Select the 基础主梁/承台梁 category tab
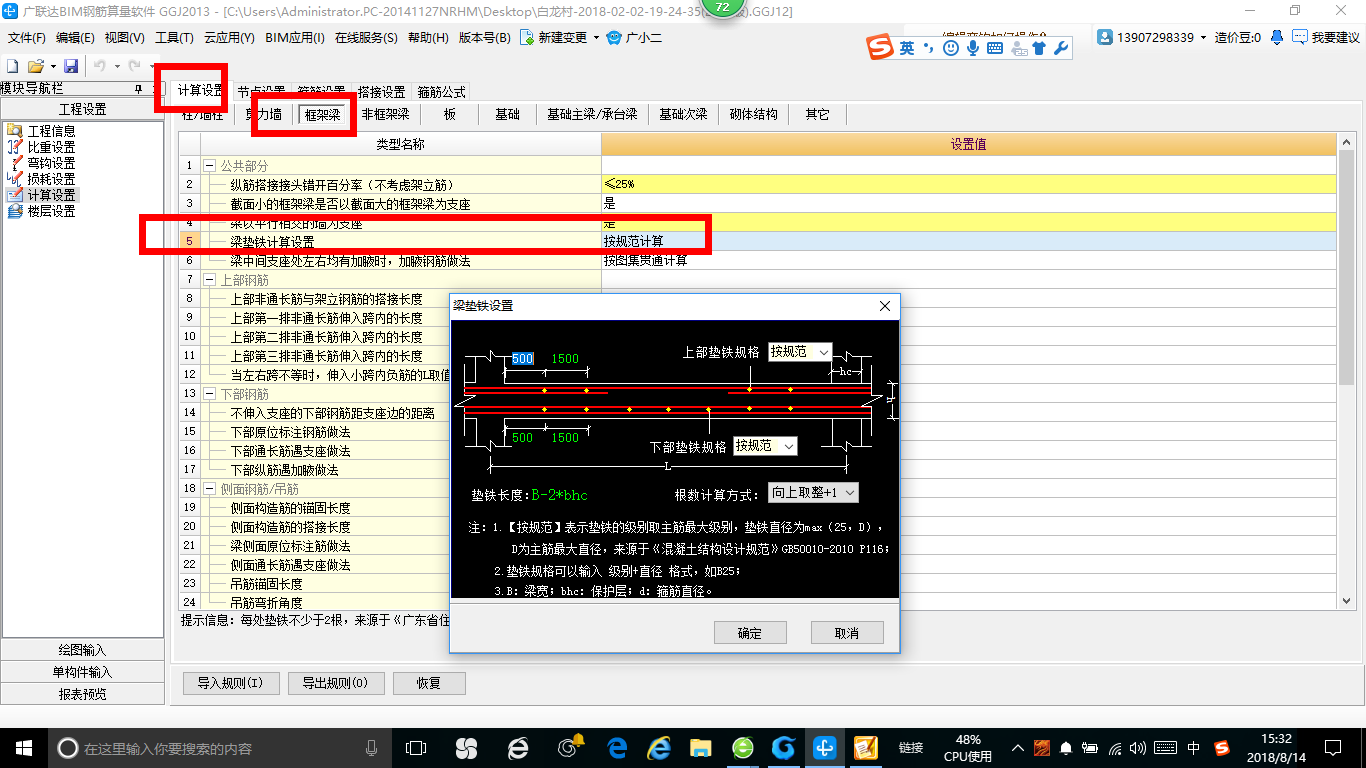The width and height of the screenshot is (1366, 768). point(592,115)
